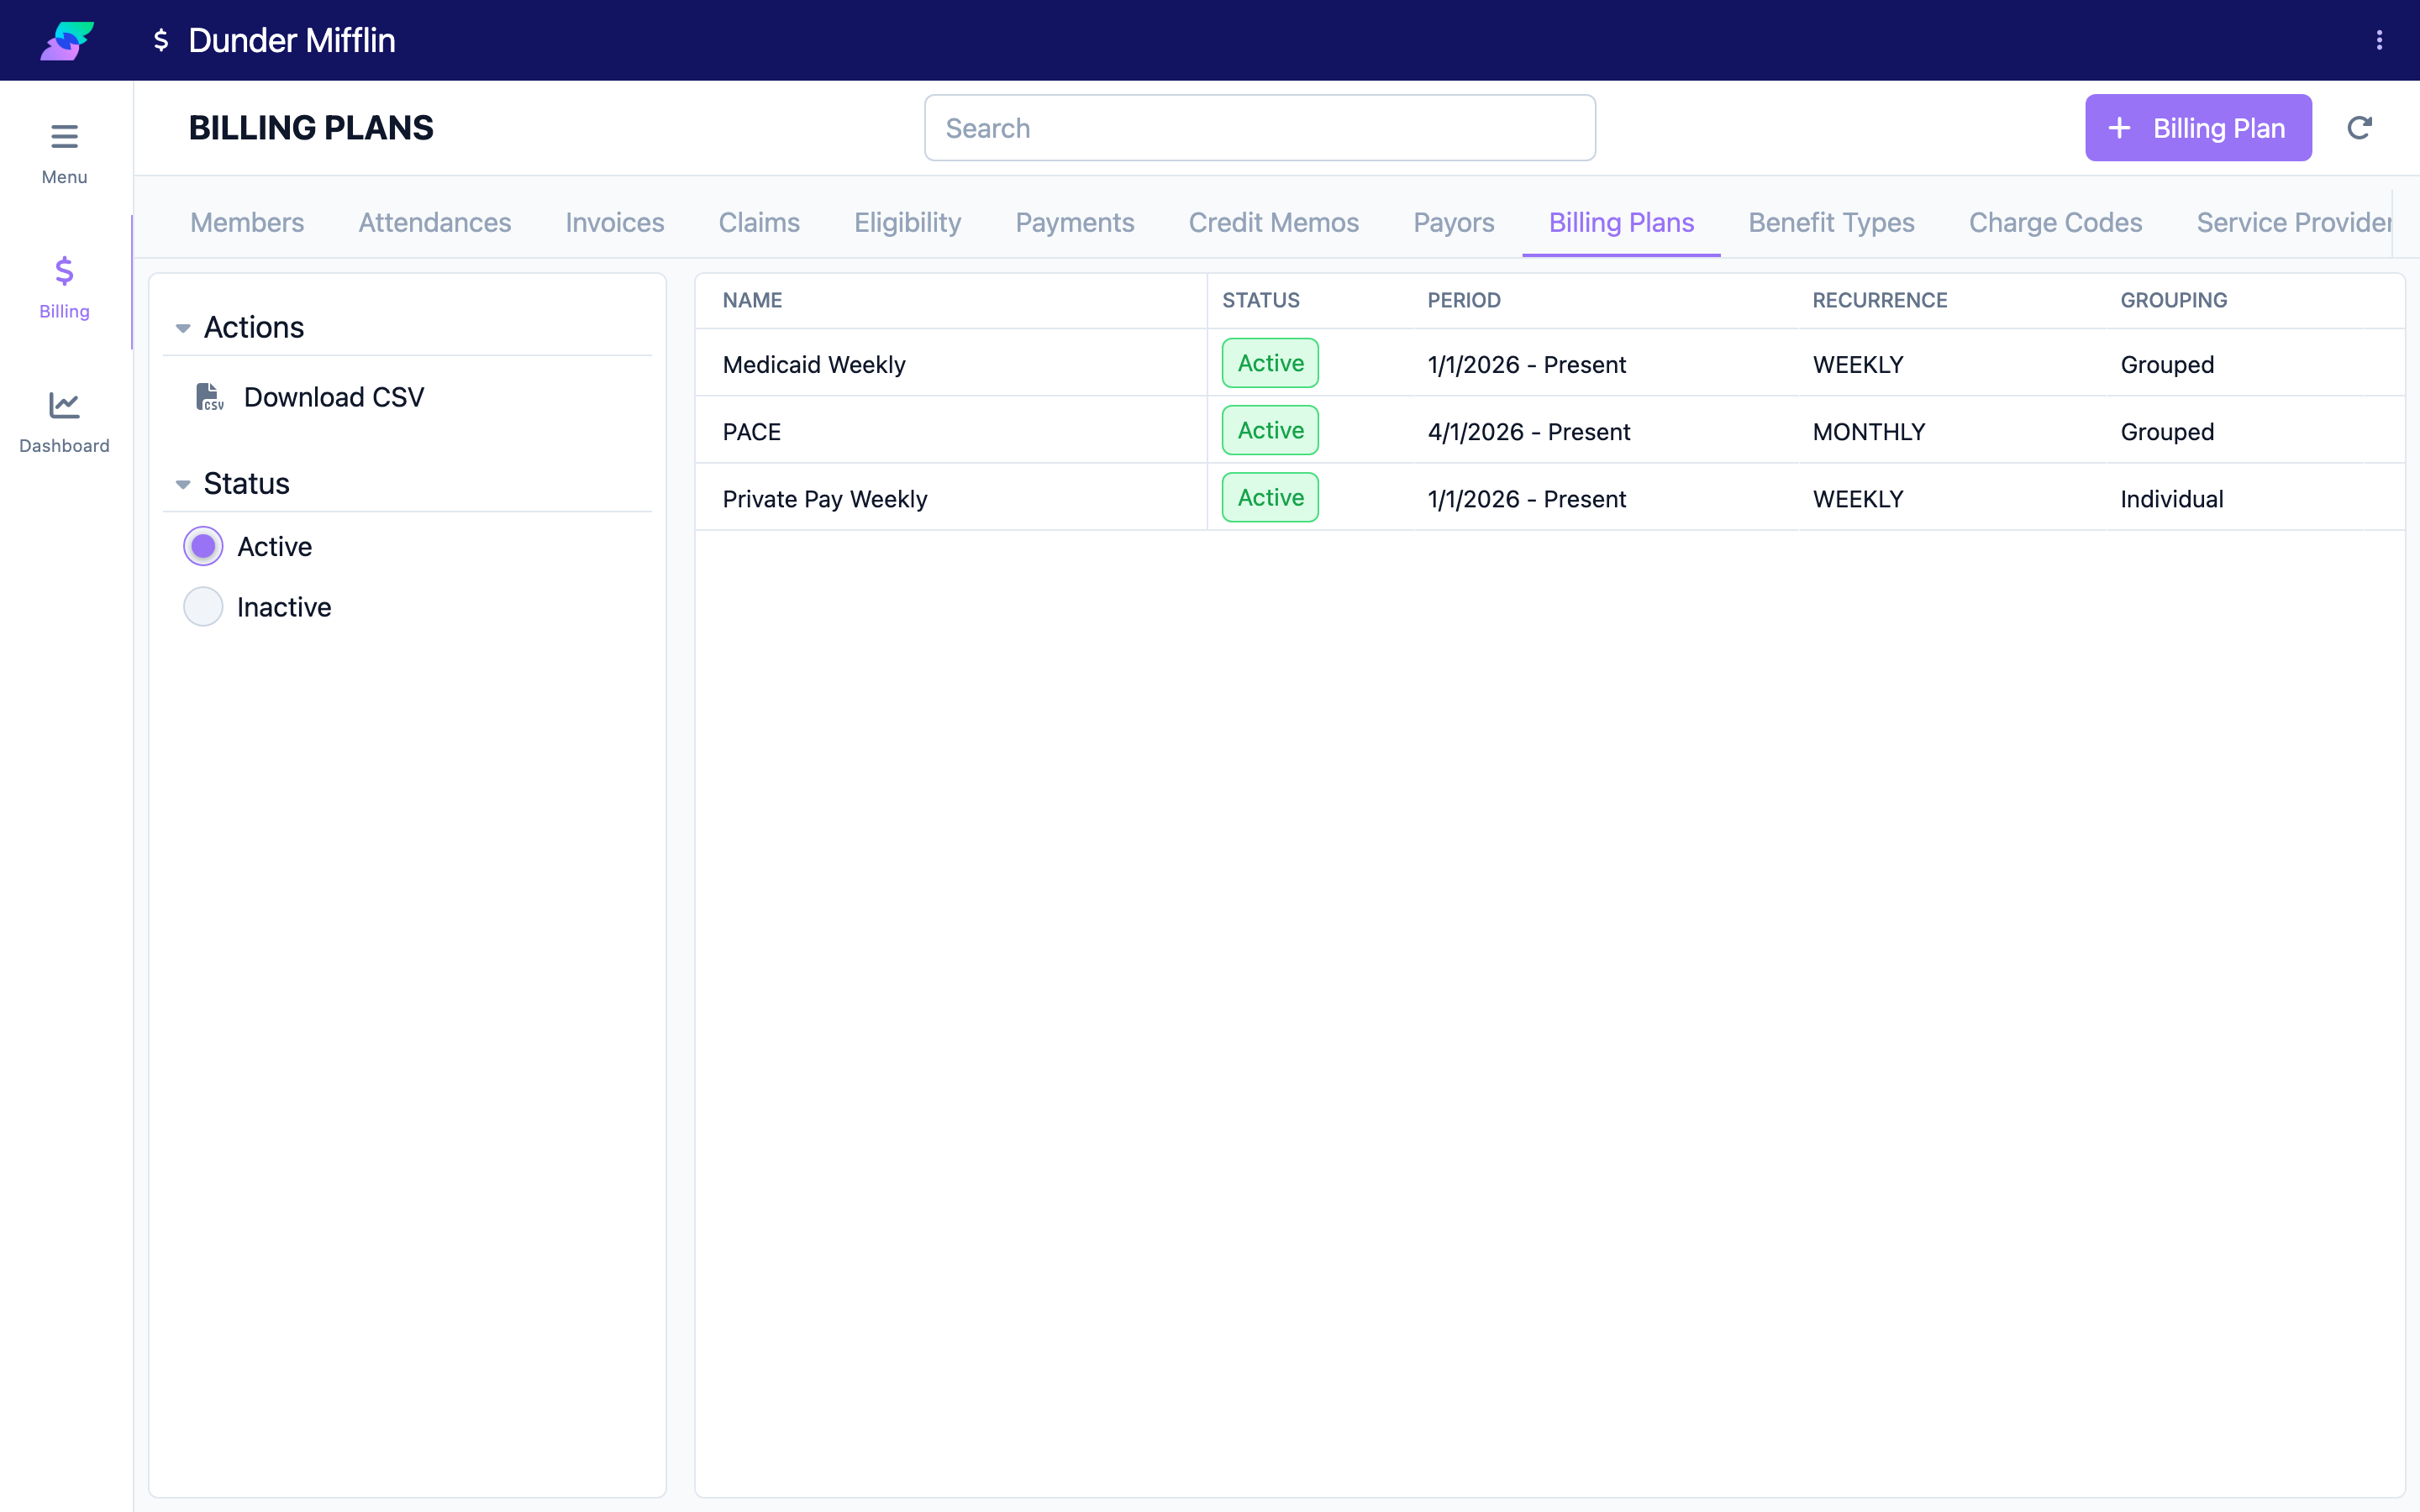Click the GROUPING column header
This screenshot has height=1512, width=2420.
coord(2173,300)
